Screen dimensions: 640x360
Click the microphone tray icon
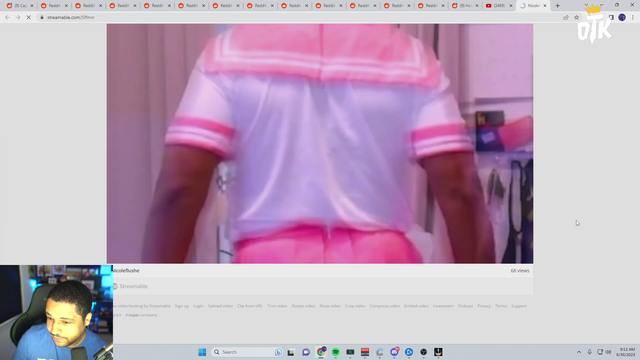[589, 352]
